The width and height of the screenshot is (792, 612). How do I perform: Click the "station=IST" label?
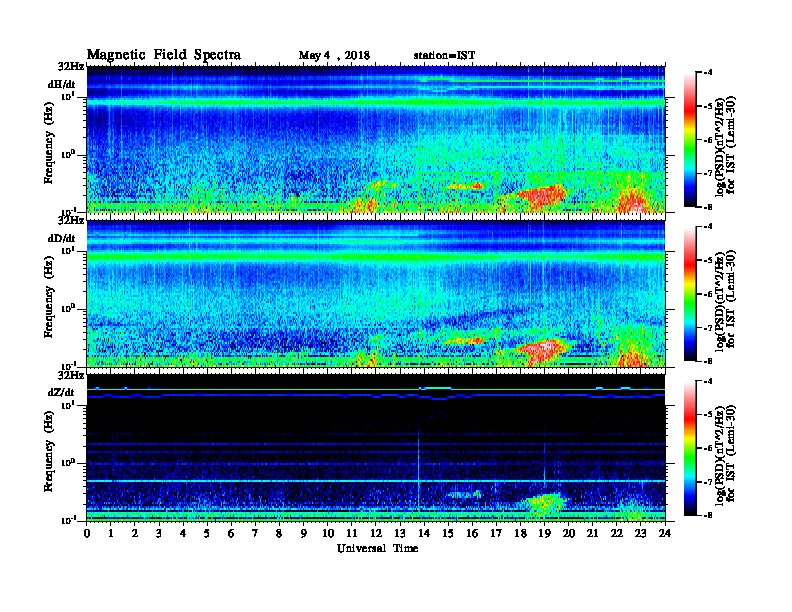click(444, 55)
